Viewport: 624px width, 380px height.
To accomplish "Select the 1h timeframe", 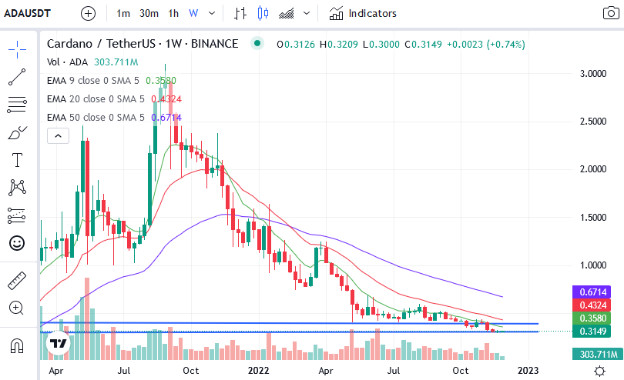I will click(174, 14).
